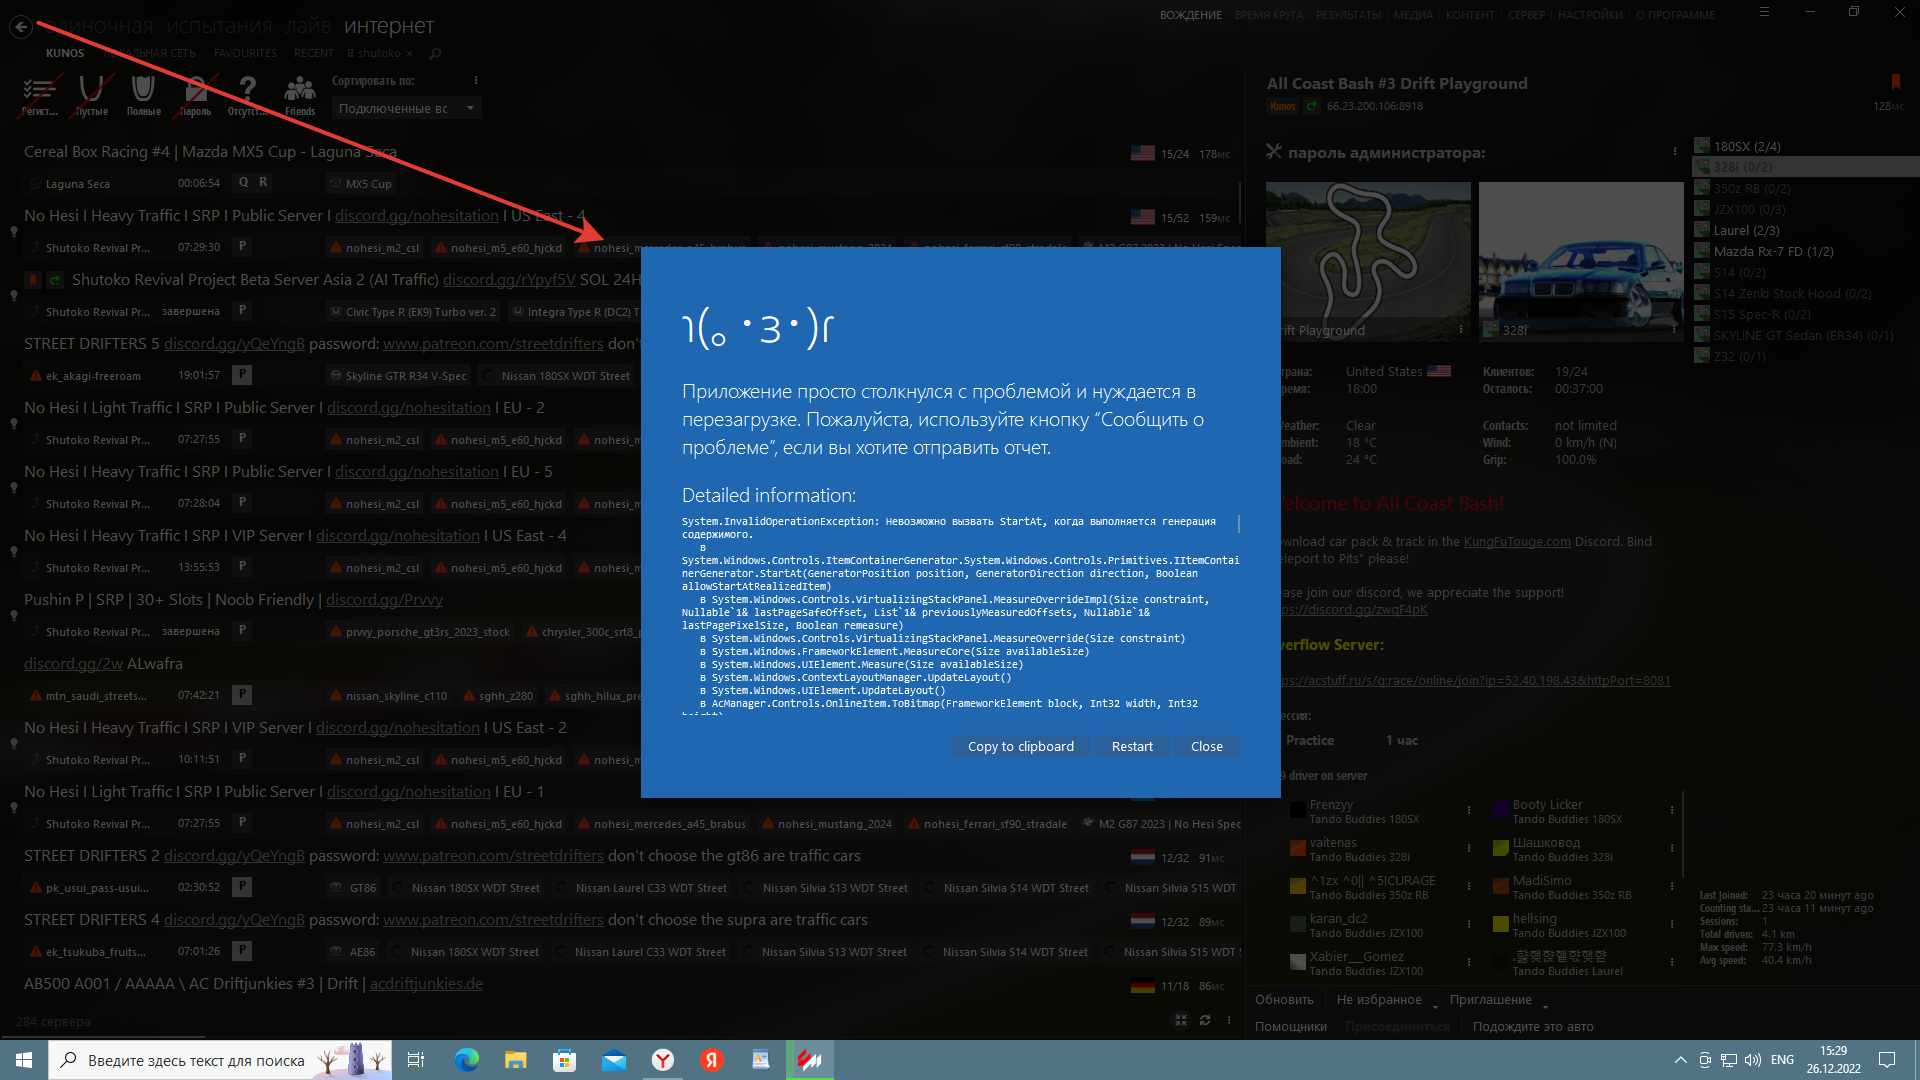Click the Drift Playground track thumbnail
Image resolution: width=1920 pixels, height=1080 pixels.
click(x=1368, y=261)
